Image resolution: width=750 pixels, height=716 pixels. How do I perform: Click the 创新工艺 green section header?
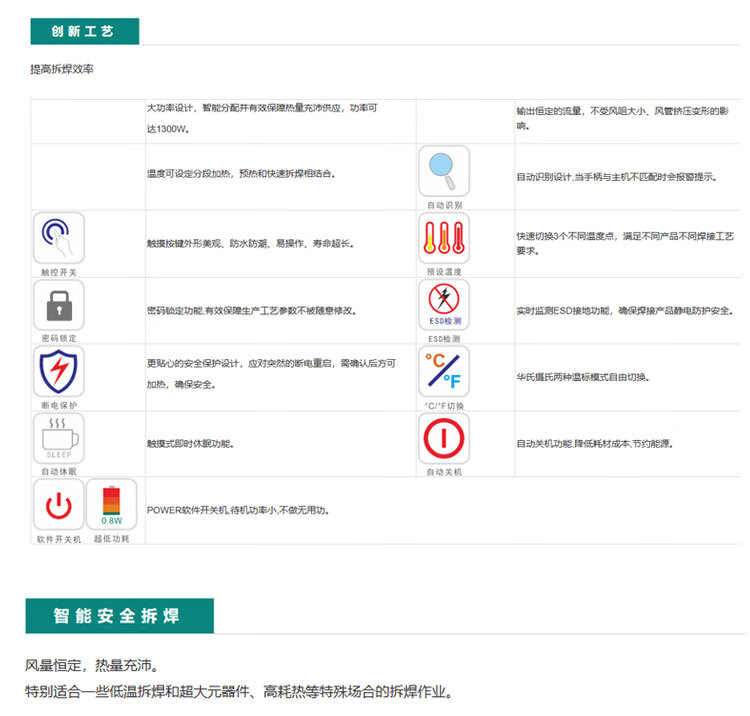point(83,31)
